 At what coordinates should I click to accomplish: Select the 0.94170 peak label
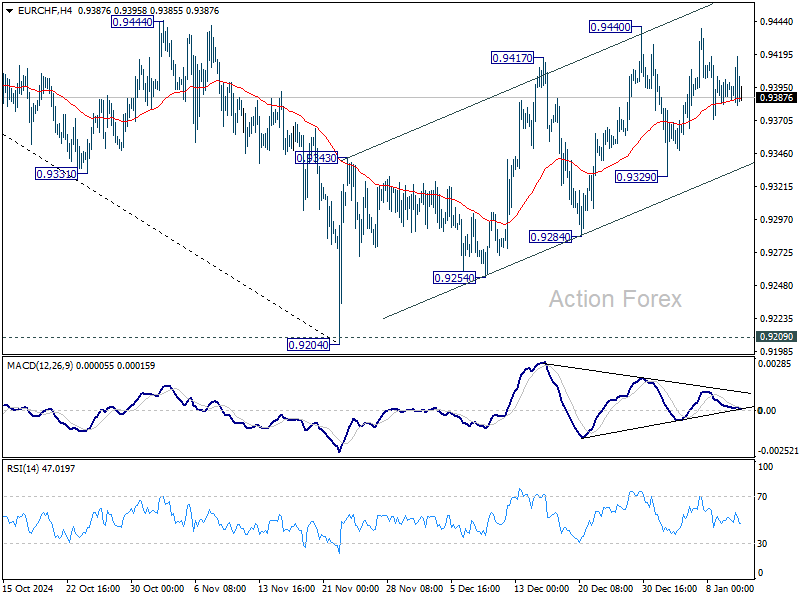coord(512,59)
